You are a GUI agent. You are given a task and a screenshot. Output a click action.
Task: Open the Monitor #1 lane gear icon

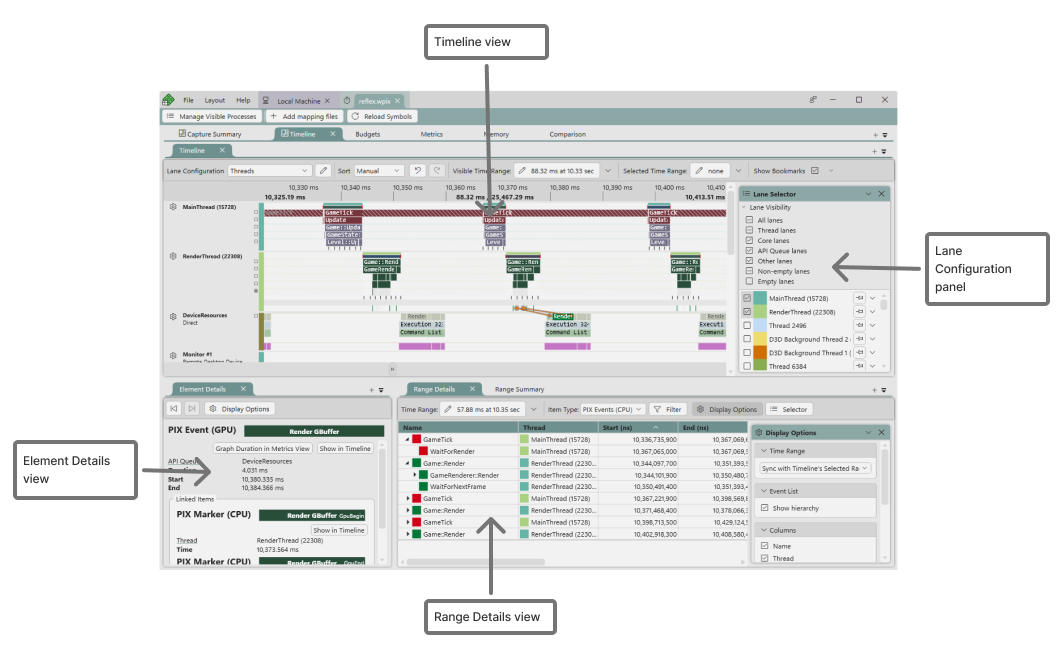173,355
